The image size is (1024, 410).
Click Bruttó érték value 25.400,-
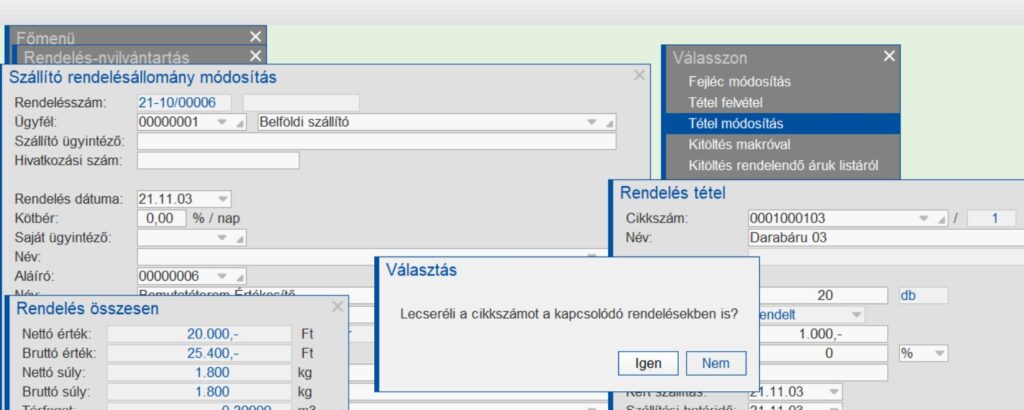199,353
